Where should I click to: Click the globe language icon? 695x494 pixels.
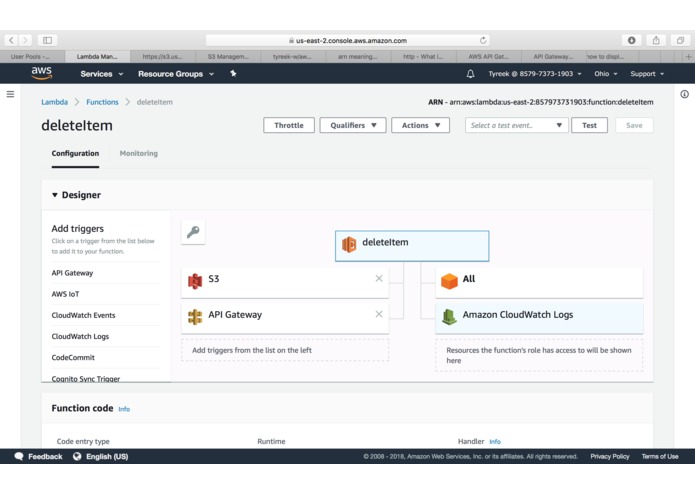77,456
